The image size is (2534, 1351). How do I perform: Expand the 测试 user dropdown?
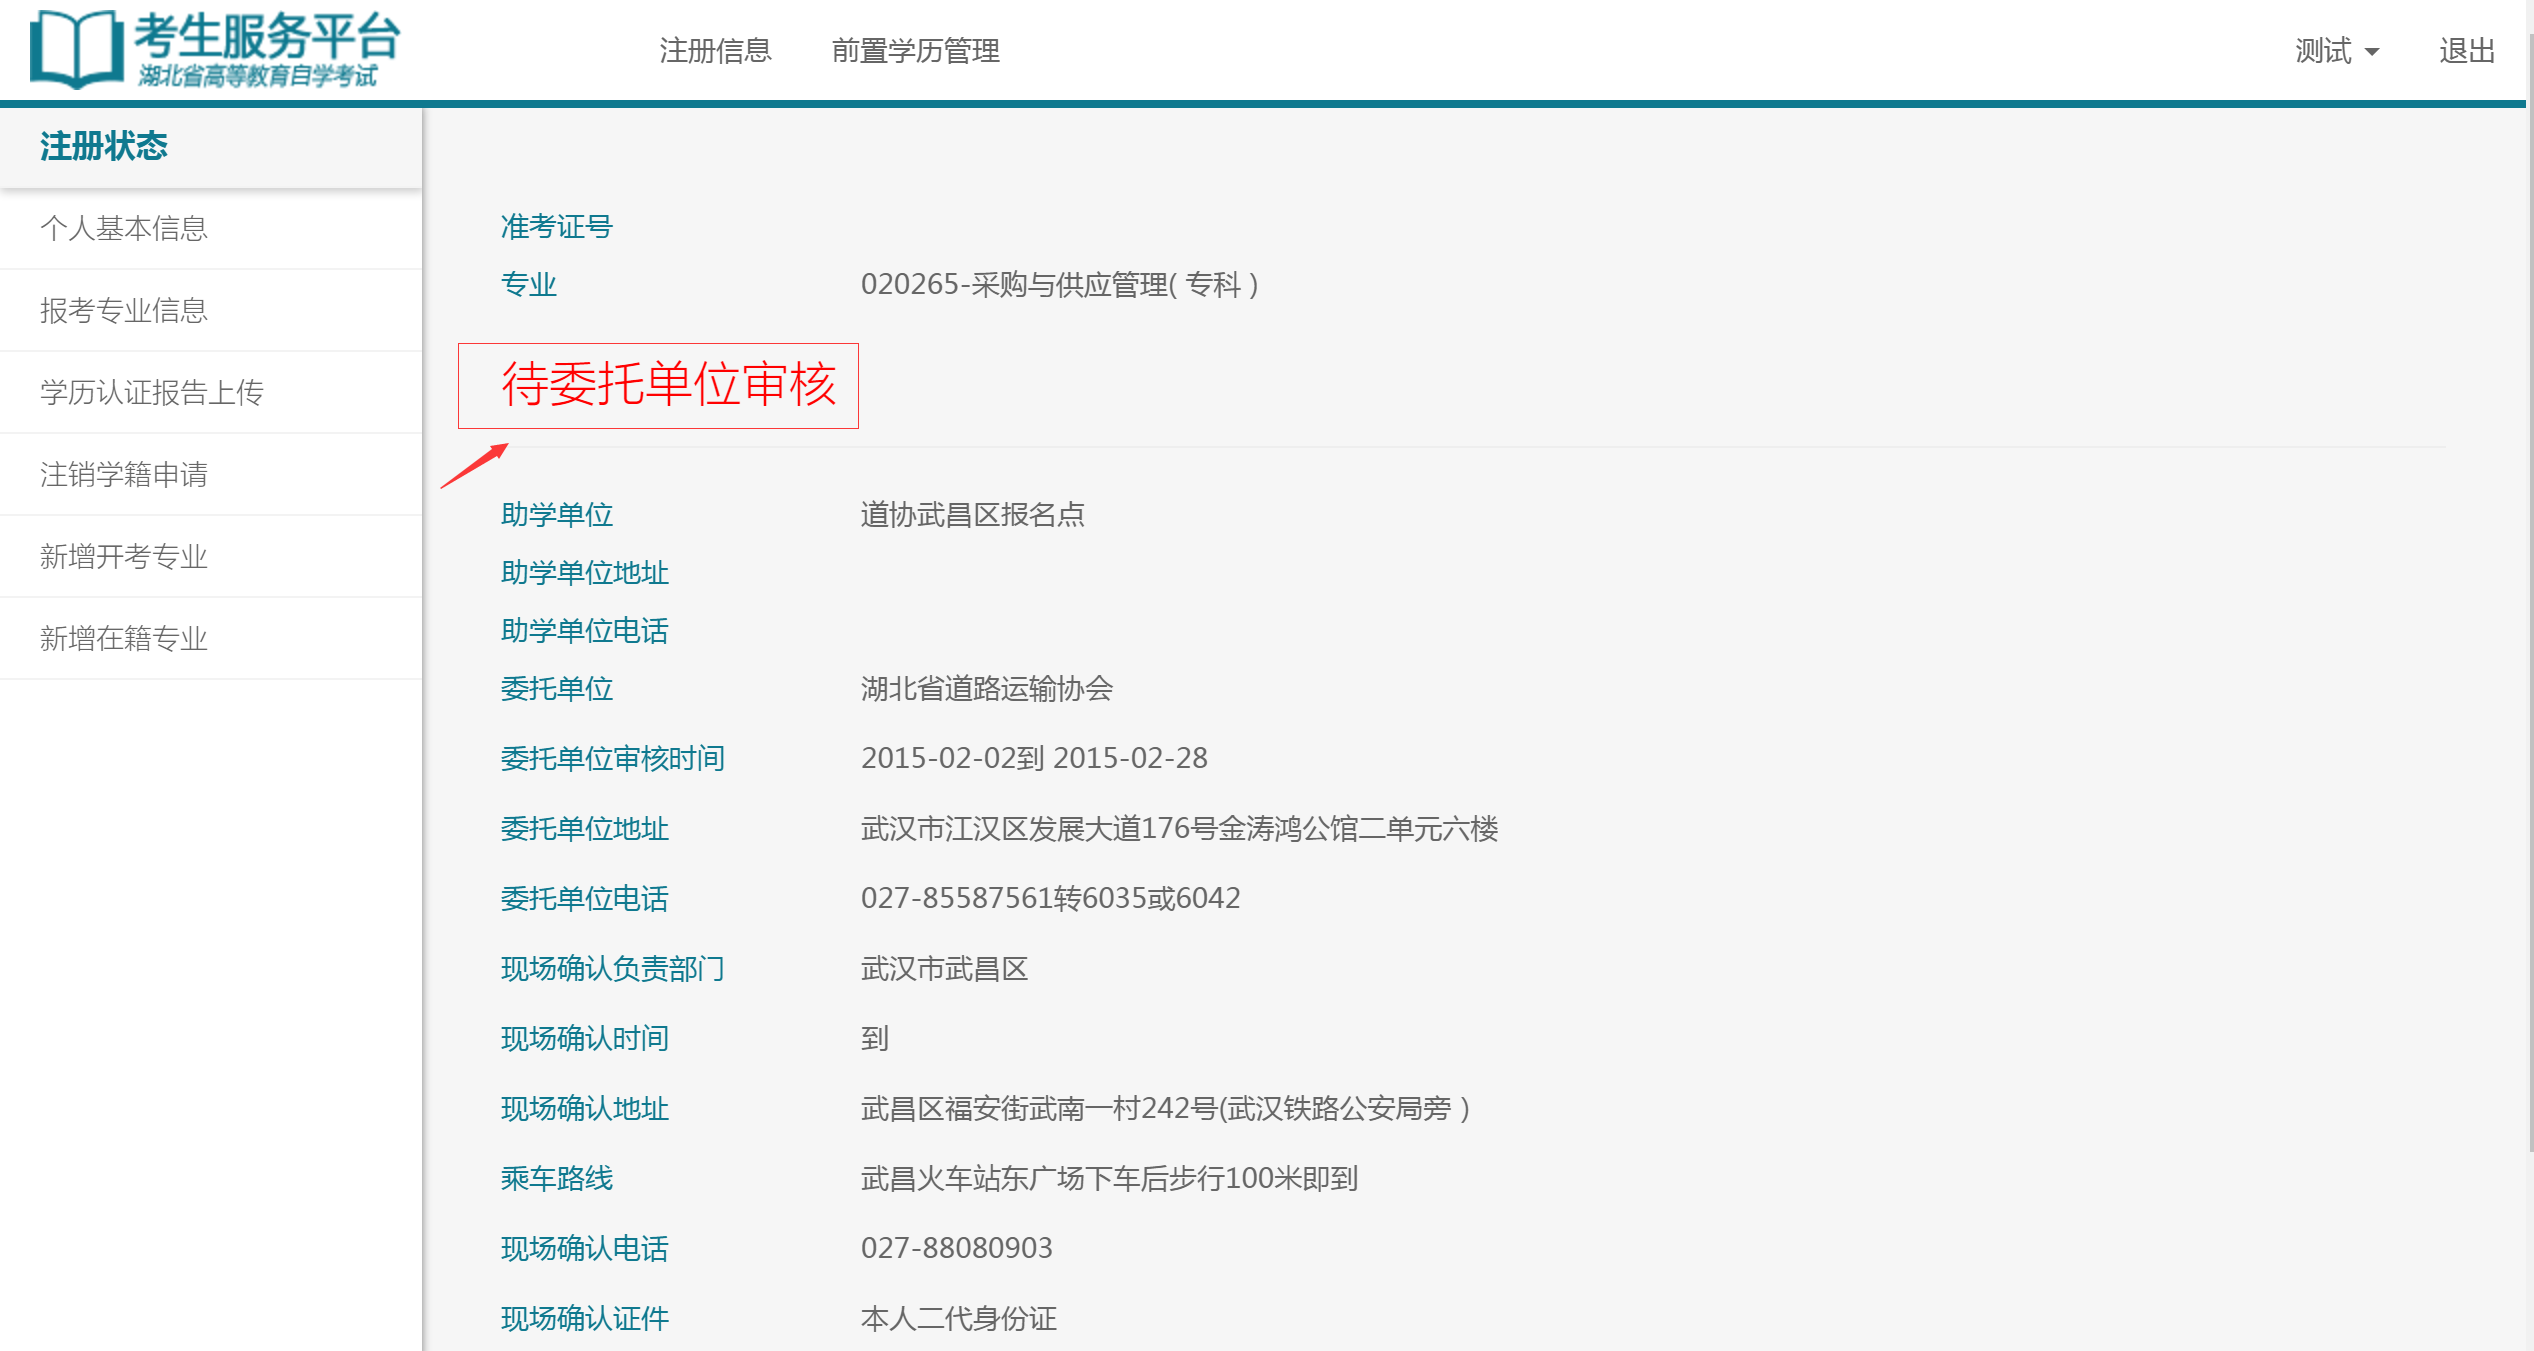(2336, 51)
